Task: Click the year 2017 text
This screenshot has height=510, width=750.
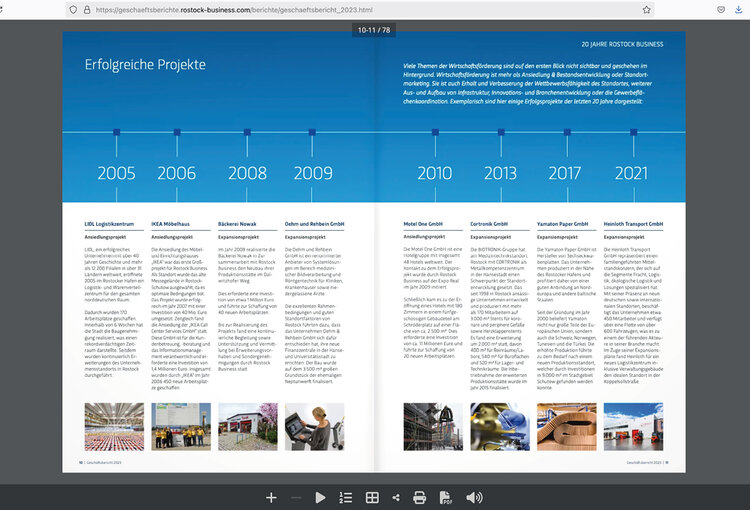Action: [x=565, y=173]
